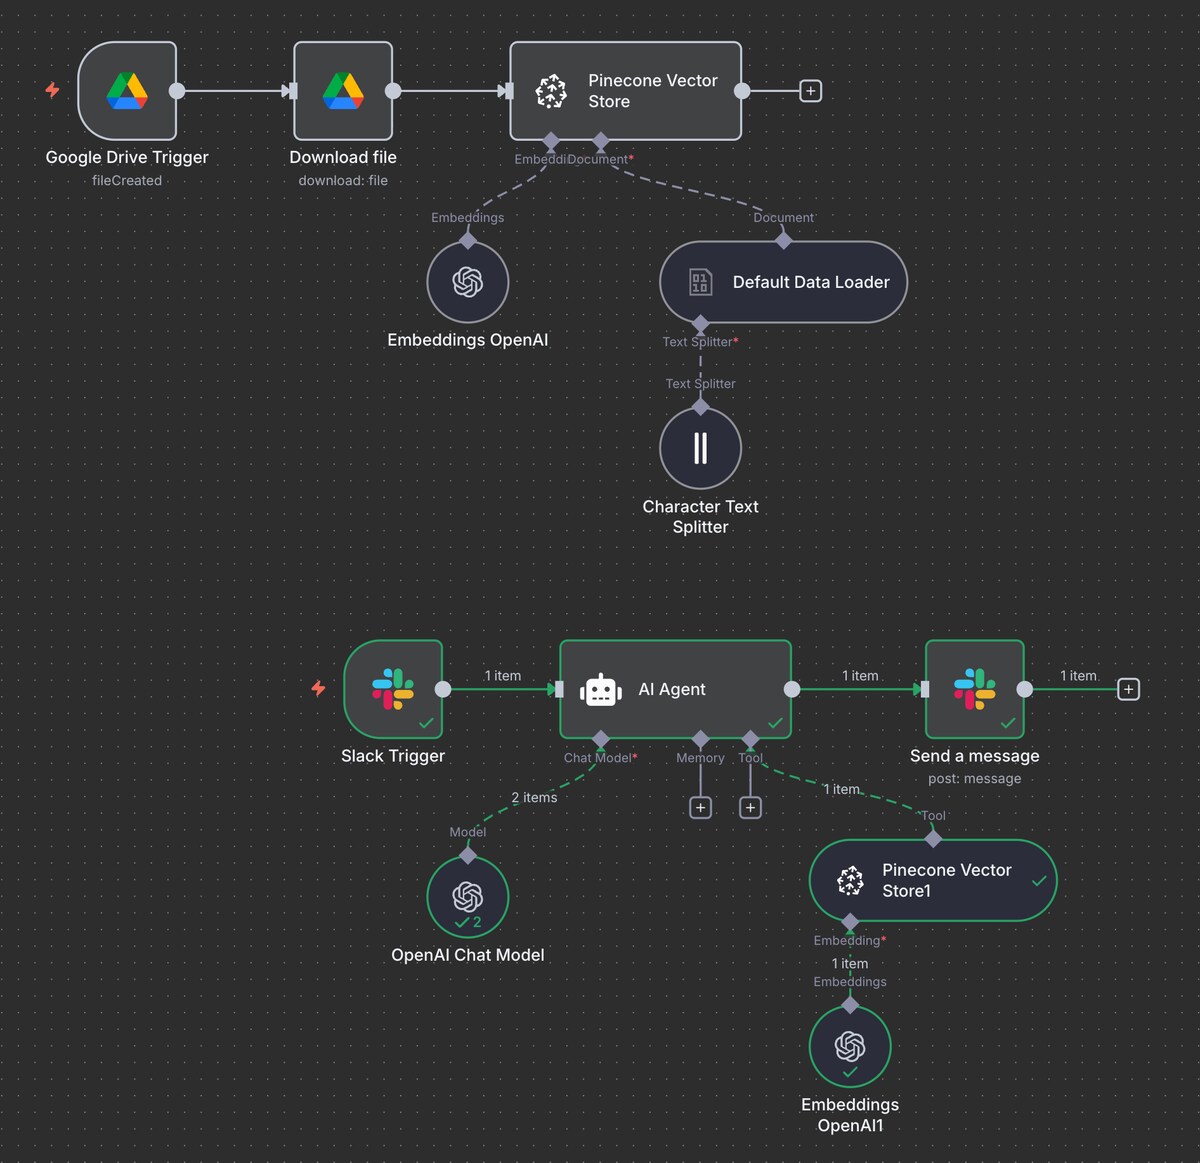Screen dimensions: 1200x1163
Task: Click the Slack Trigger output connector dot
Action: point(443,689)
